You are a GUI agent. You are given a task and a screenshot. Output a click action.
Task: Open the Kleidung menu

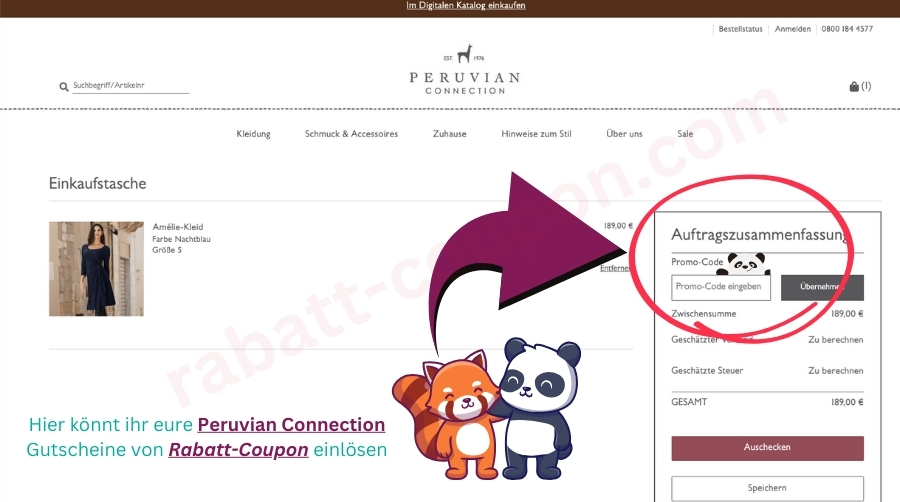click(253, 134)
